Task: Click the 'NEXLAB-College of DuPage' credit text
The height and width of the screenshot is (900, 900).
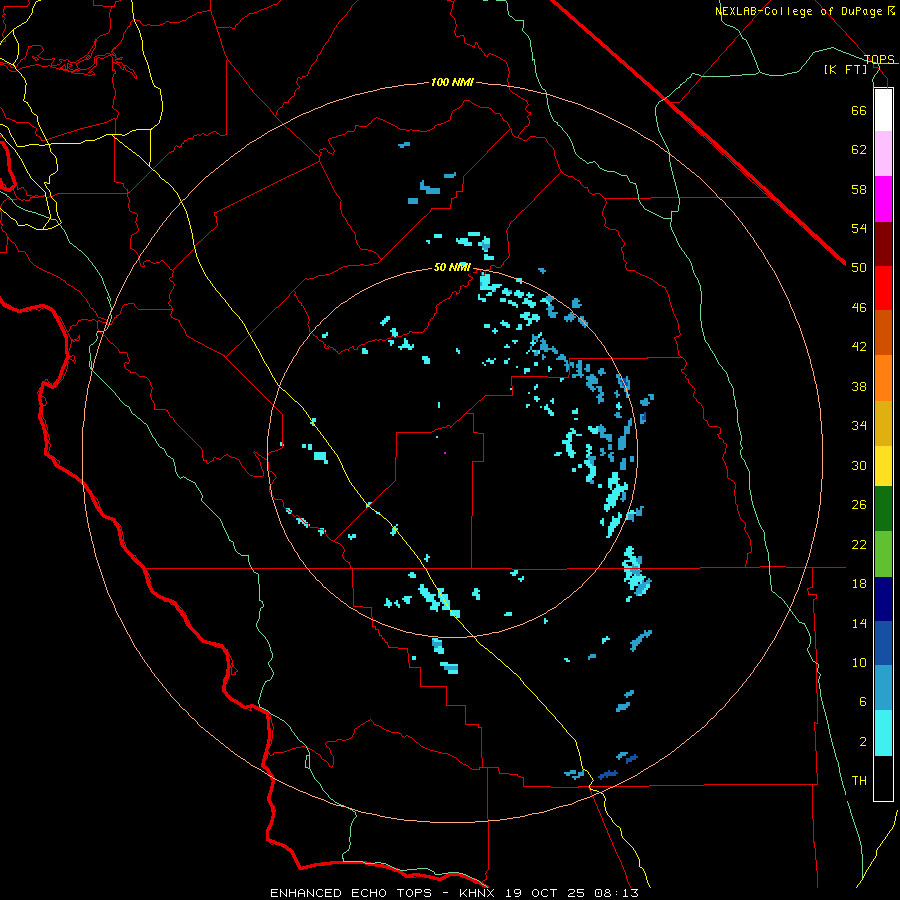Action: [x=799, y=11]
